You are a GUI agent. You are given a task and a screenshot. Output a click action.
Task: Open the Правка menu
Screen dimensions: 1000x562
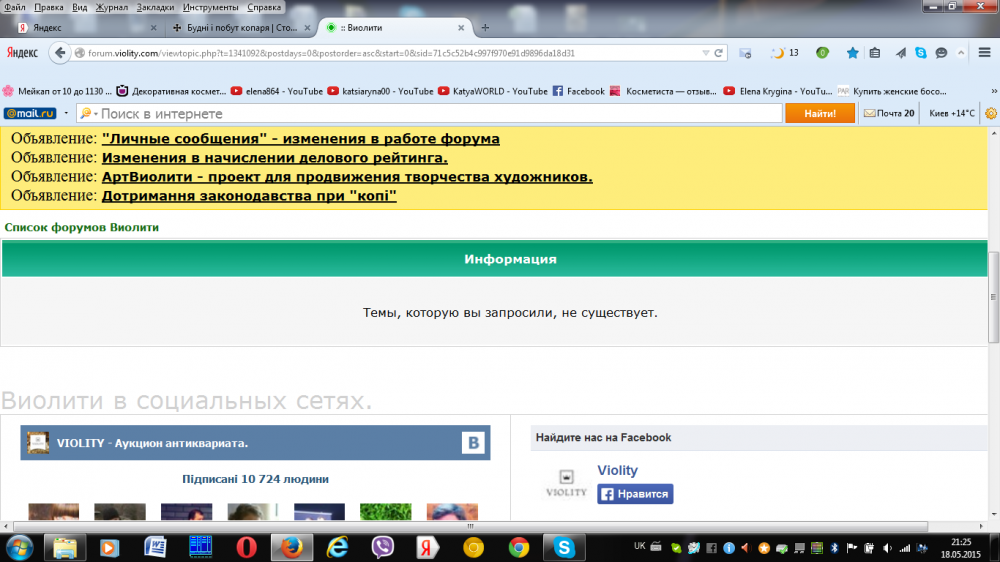click(48, 7)
